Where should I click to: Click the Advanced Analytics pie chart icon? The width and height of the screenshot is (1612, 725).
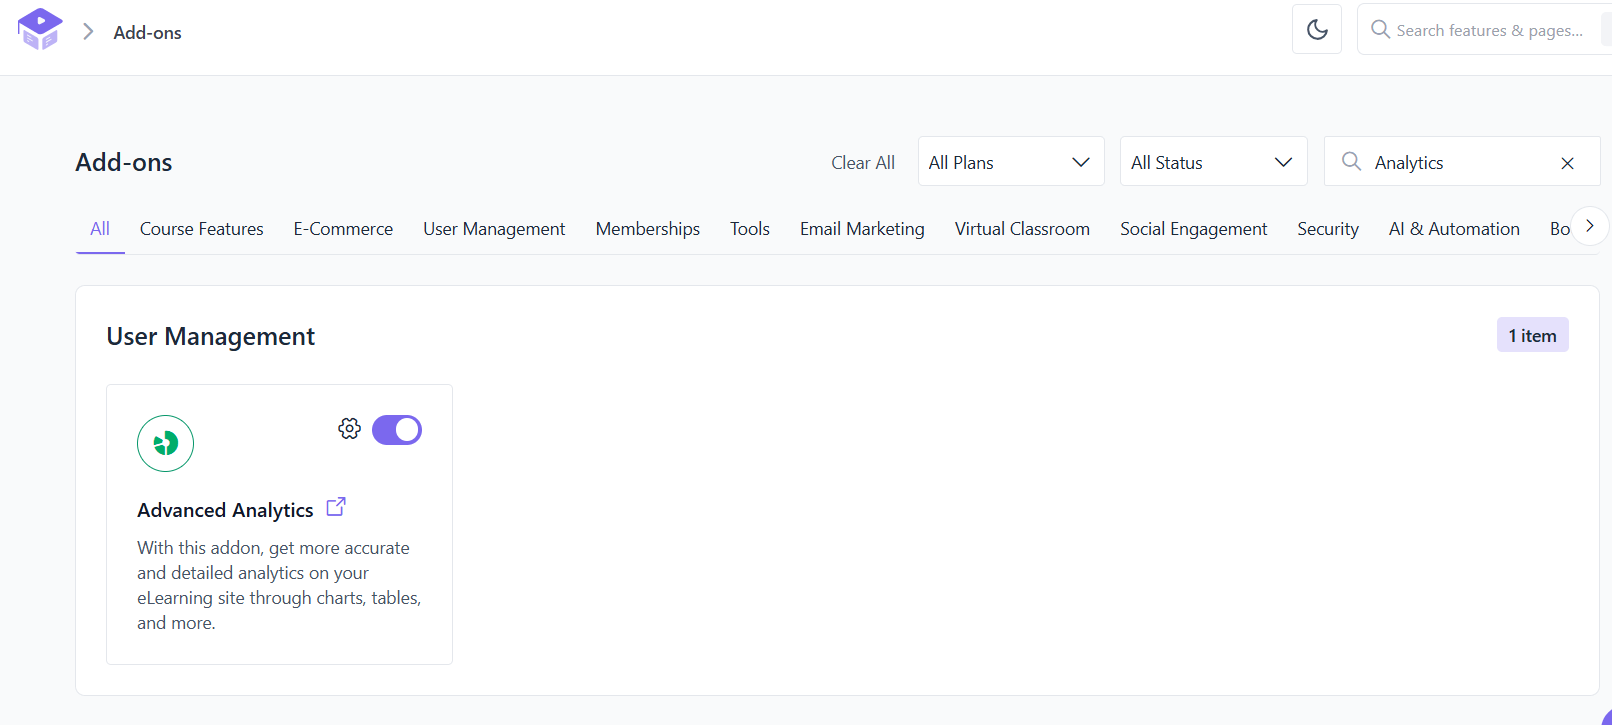point(165,443)
